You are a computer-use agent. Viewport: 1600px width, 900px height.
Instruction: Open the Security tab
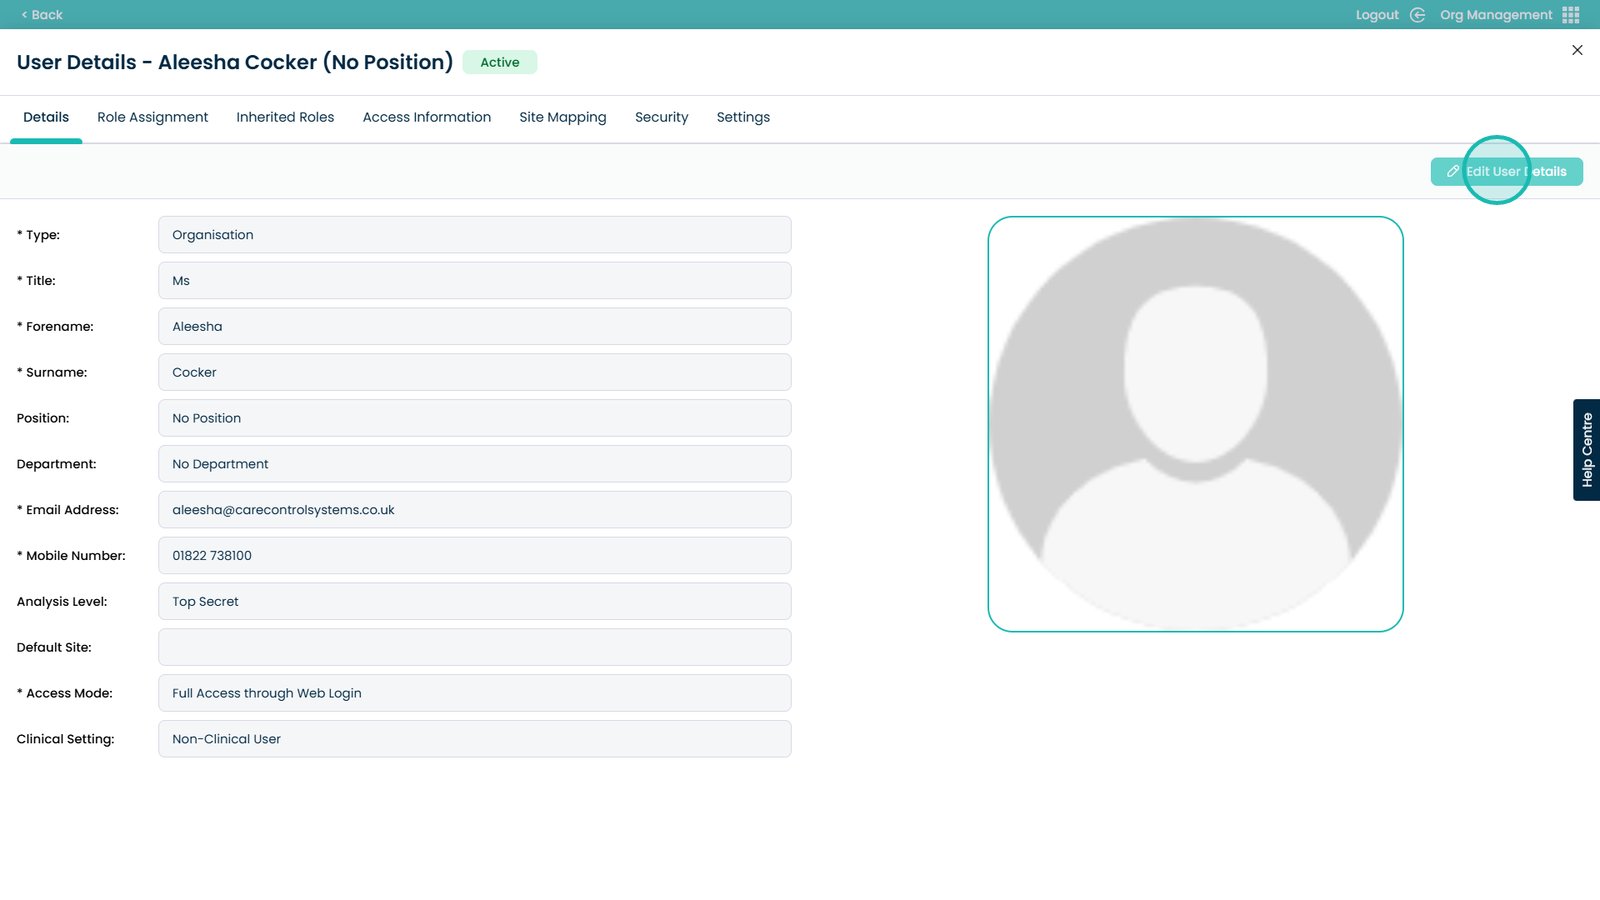tap(661, 117)
